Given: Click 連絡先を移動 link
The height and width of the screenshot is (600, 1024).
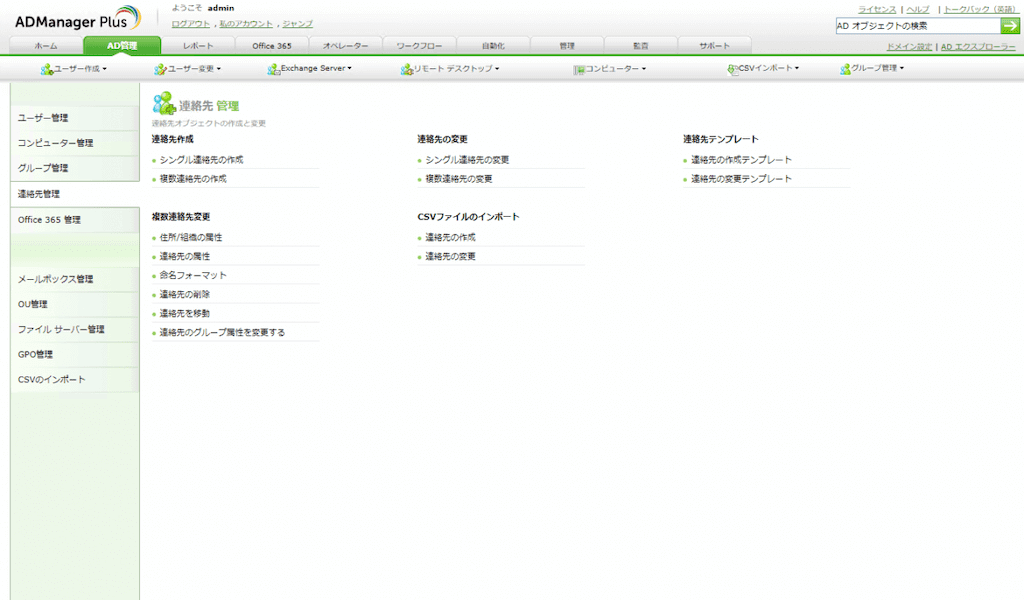Looking at the screenshot, I should tap(185, 313).
